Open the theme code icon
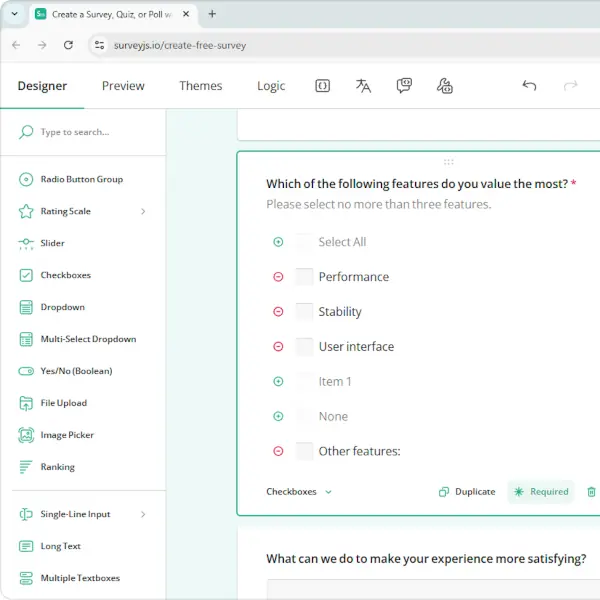 point(445,86)
